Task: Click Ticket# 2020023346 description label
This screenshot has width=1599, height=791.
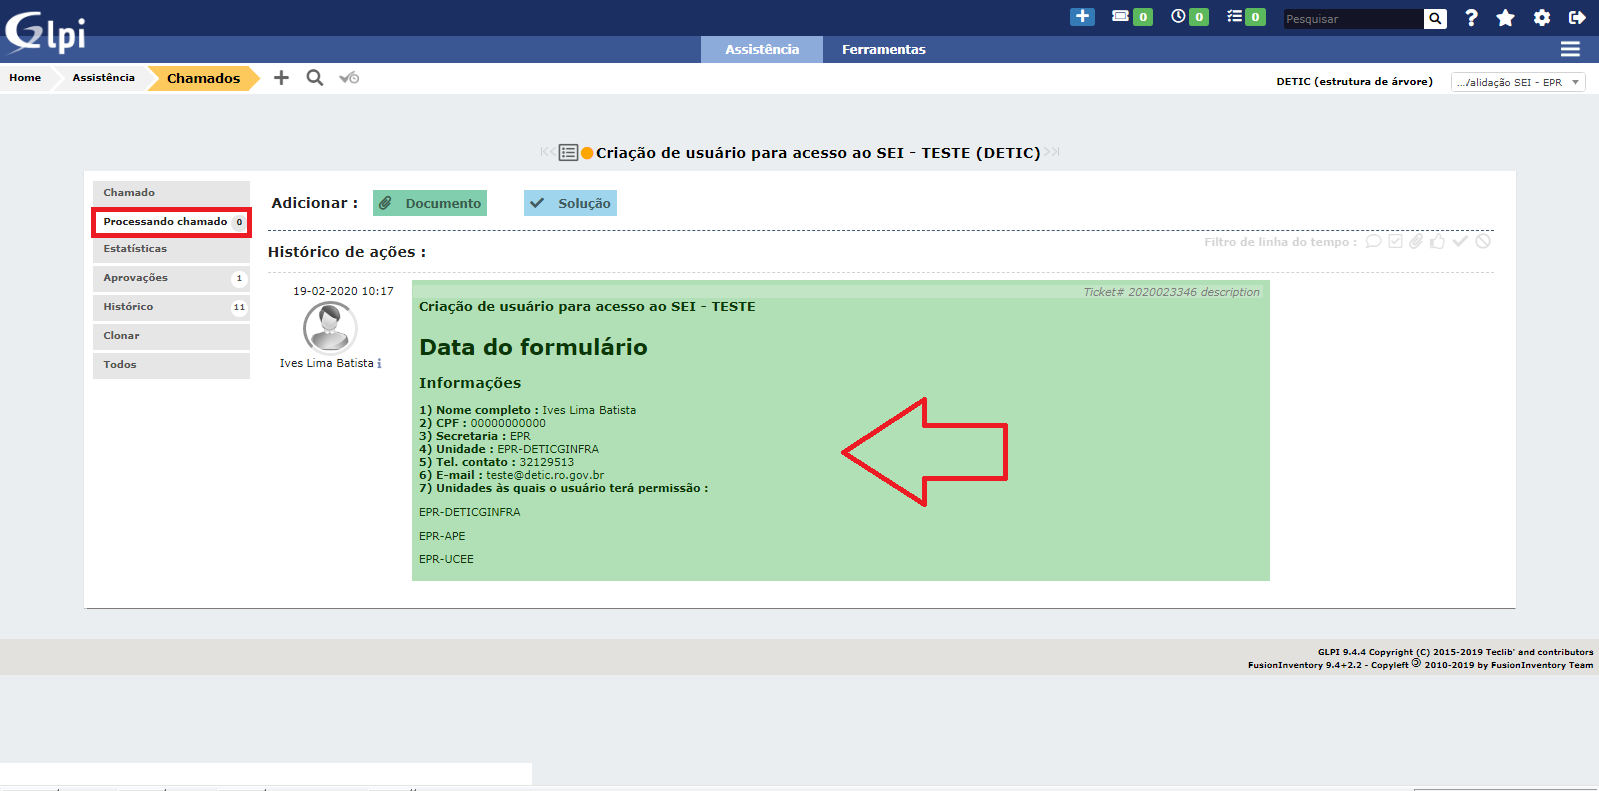Action: [x=1172, y=292]
